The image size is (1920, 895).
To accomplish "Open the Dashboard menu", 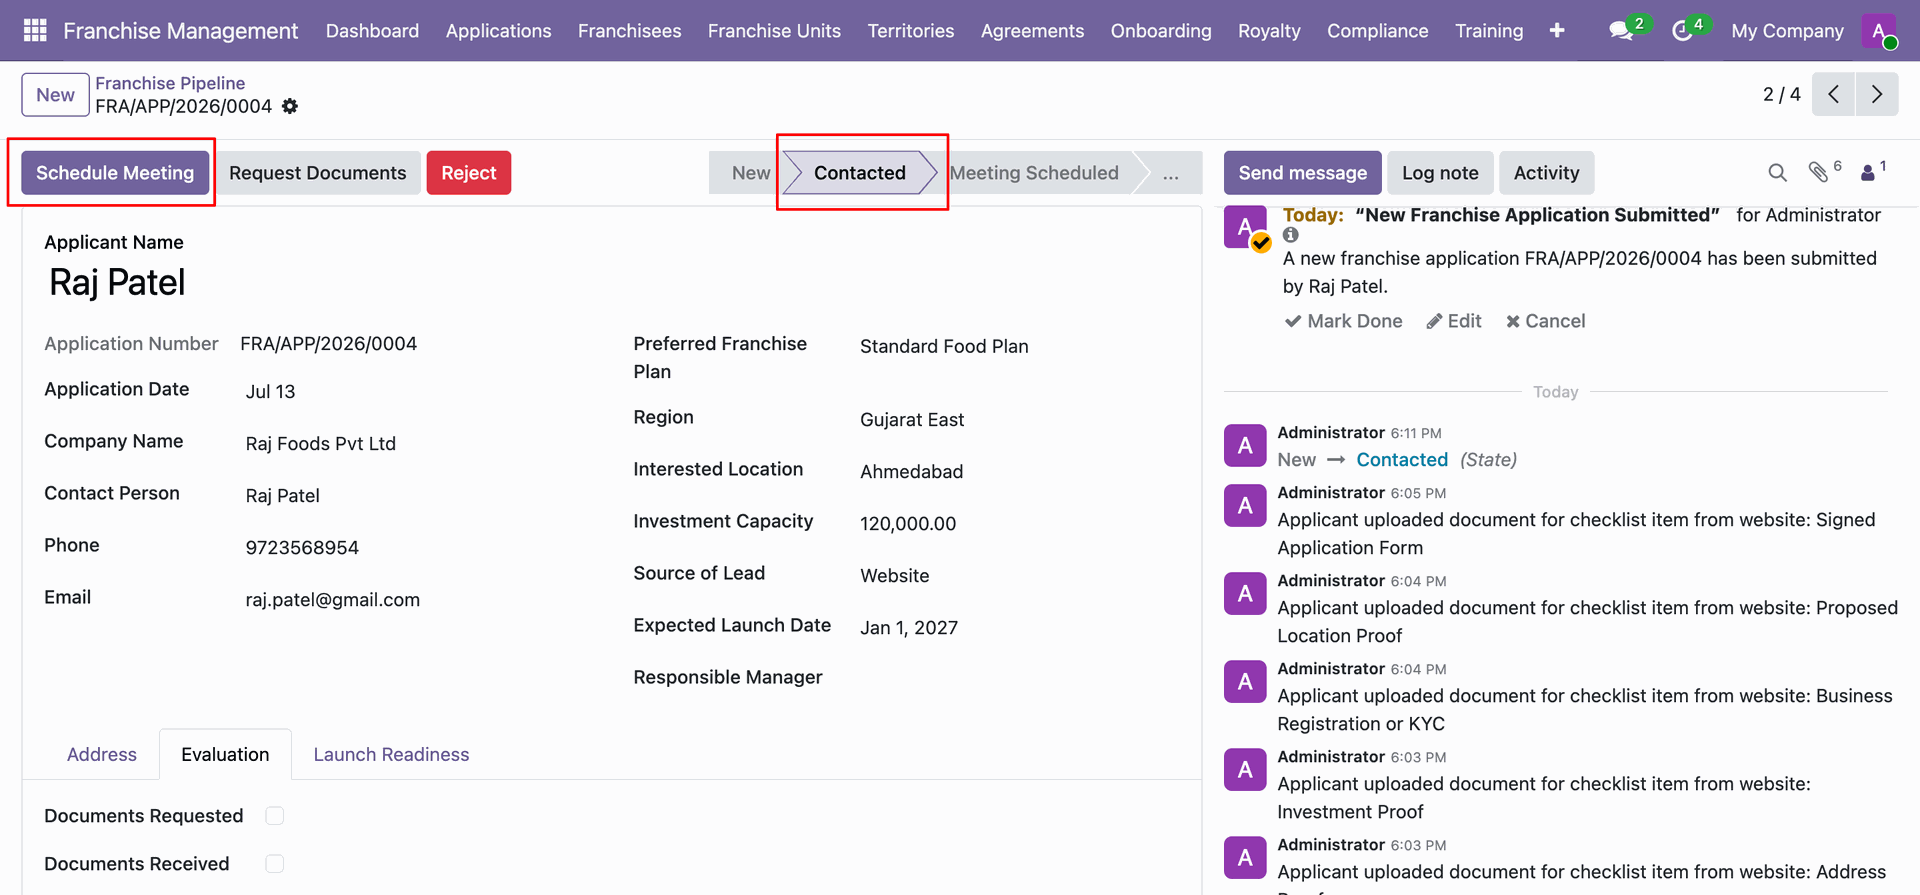I will [372, 30].
